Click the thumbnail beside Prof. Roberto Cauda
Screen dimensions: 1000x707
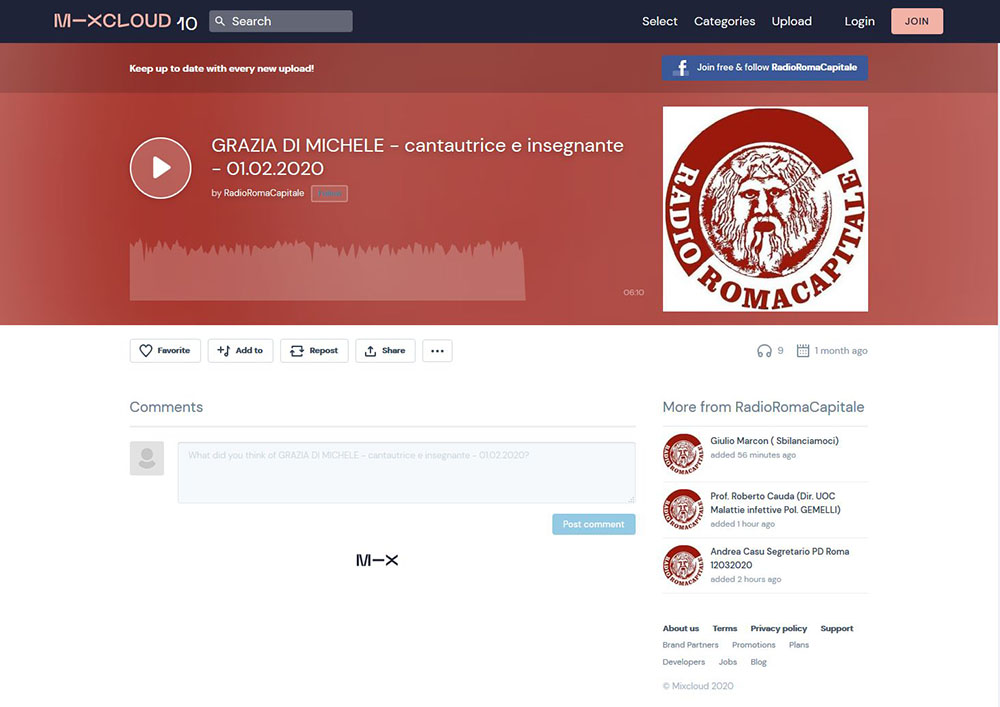click(x=683, y=509)
